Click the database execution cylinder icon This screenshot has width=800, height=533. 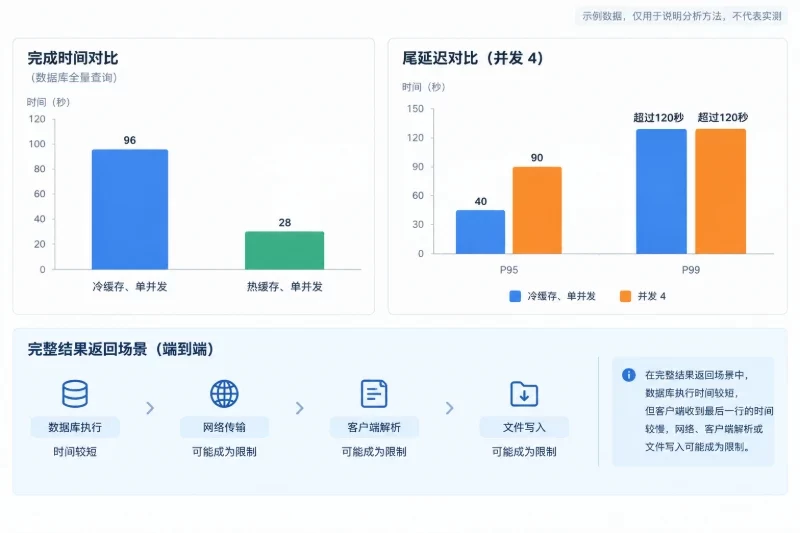[x=75, y=393]
